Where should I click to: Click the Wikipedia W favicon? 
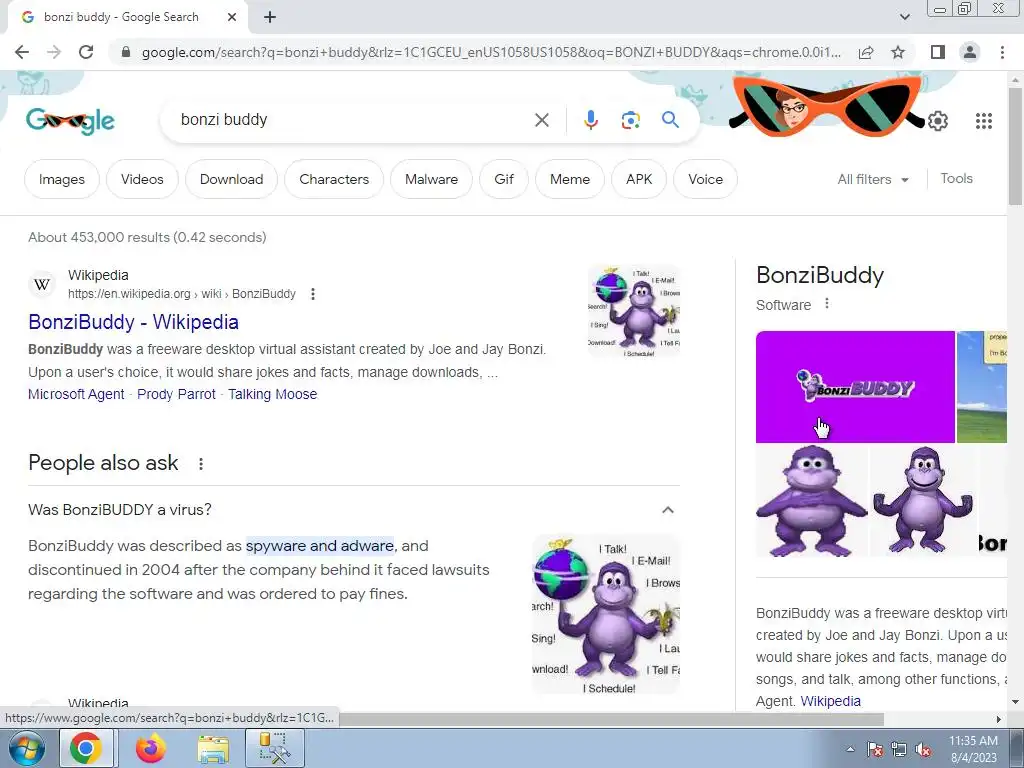pos(42,285)
